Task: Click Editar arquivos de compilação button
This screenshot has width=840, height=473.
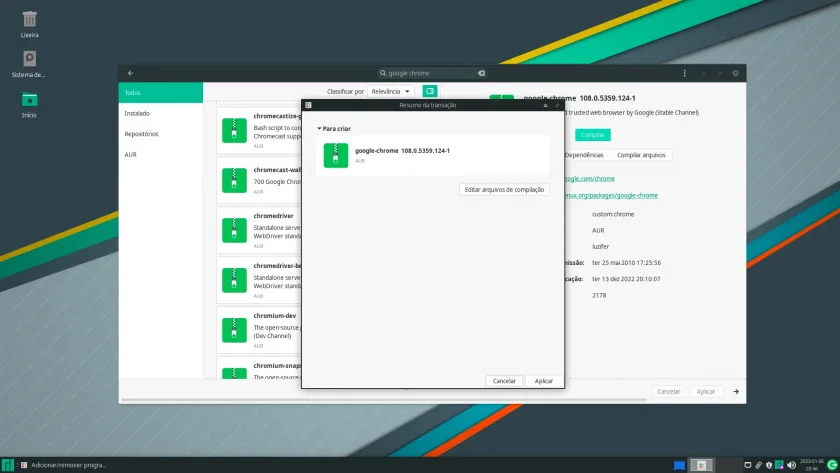Action: coord(504,190)
